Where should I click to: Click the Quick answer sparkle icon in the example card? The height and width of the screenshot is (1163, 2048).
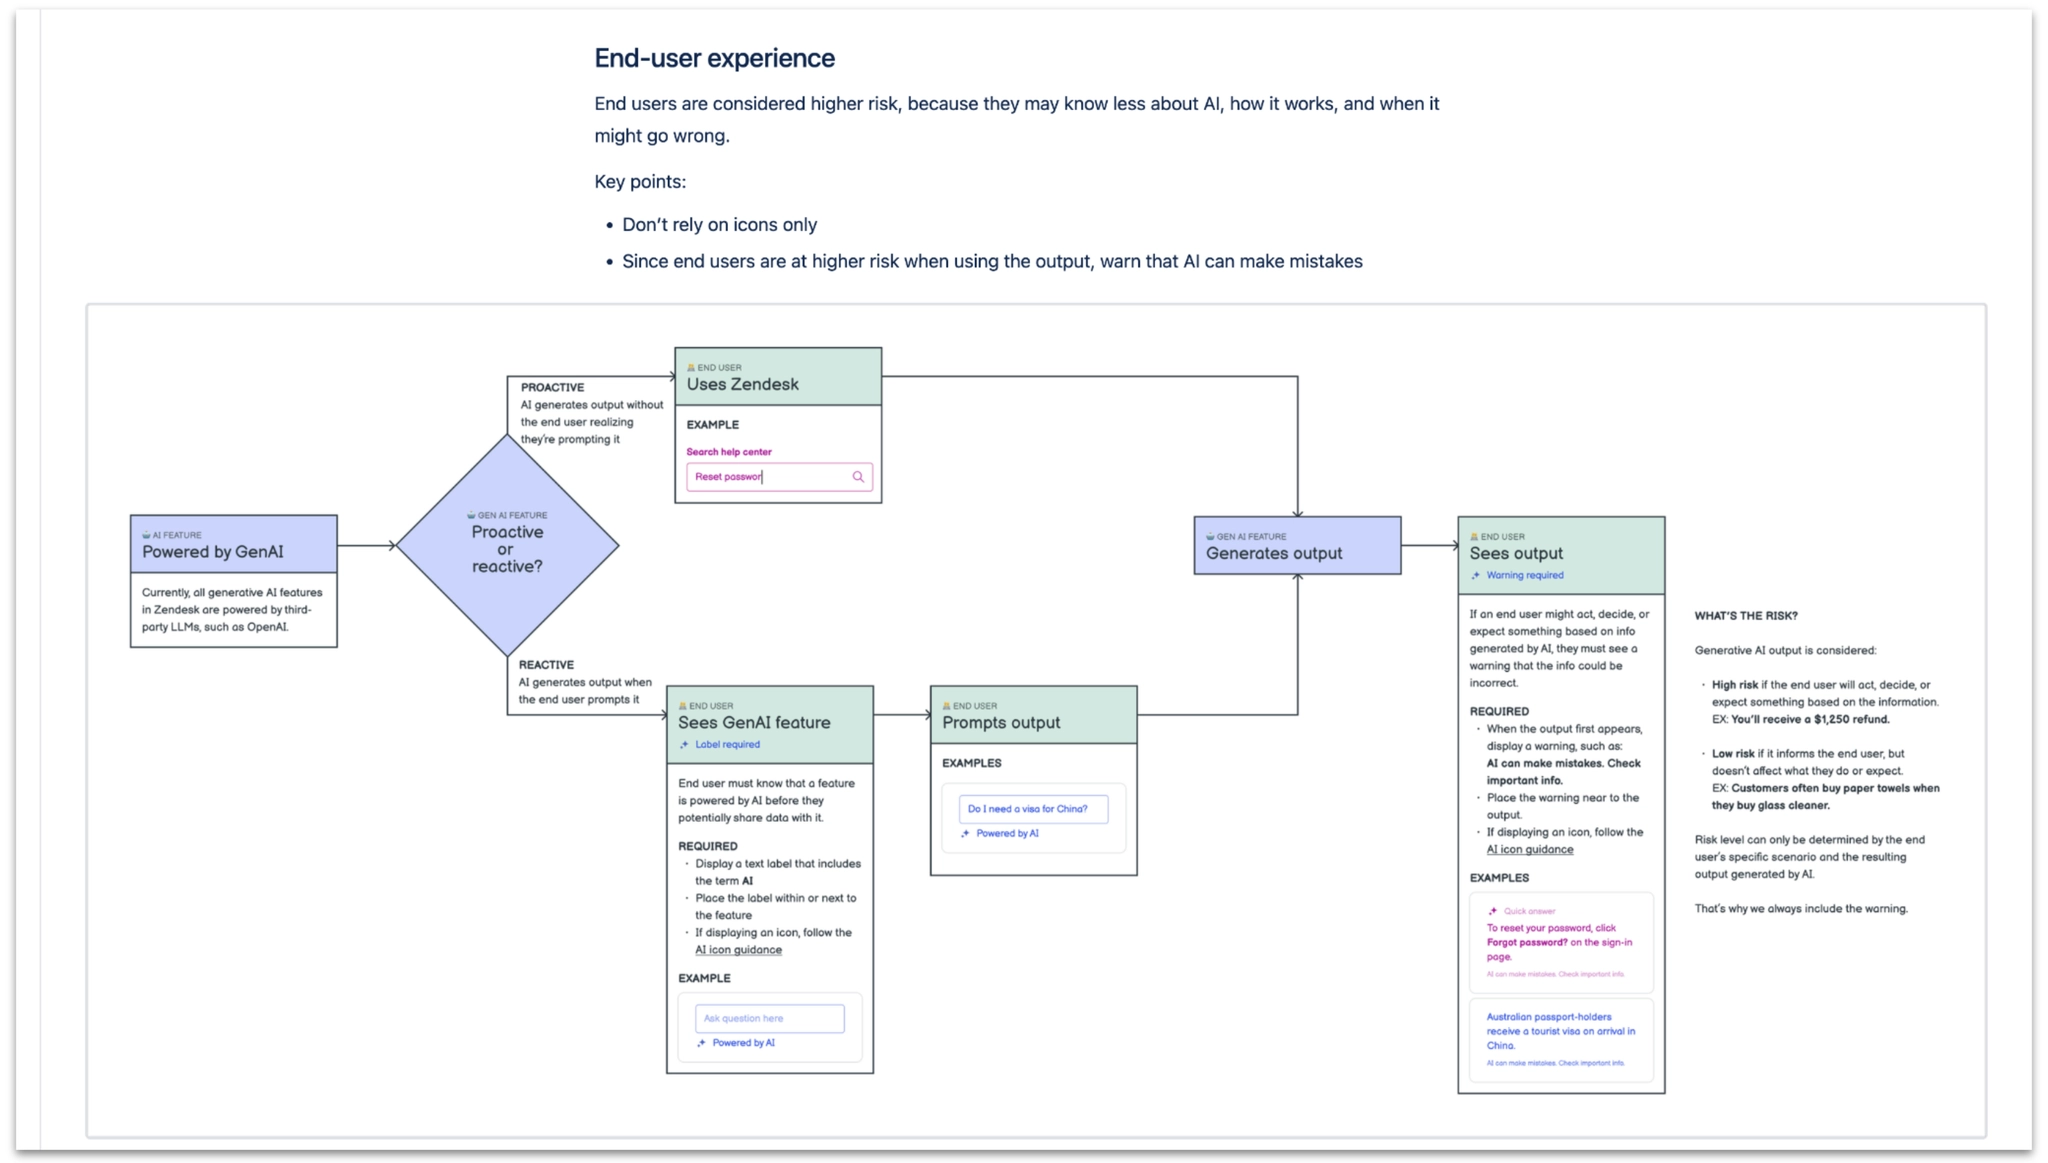point(1491,911)
